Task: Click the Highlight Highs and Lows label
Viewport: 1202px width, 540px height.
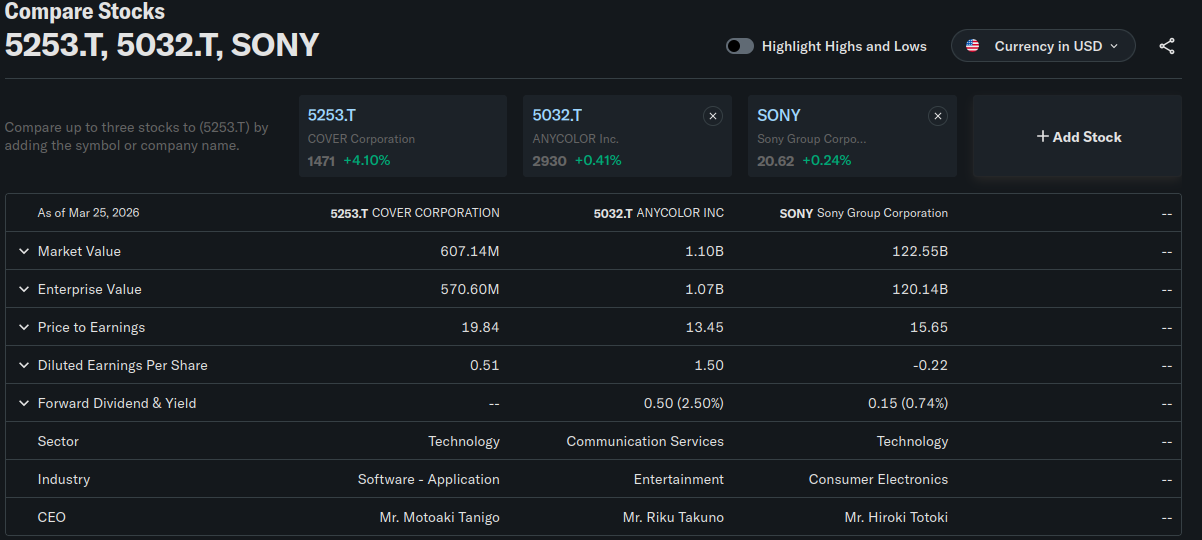Action: [x=844, y=46]
